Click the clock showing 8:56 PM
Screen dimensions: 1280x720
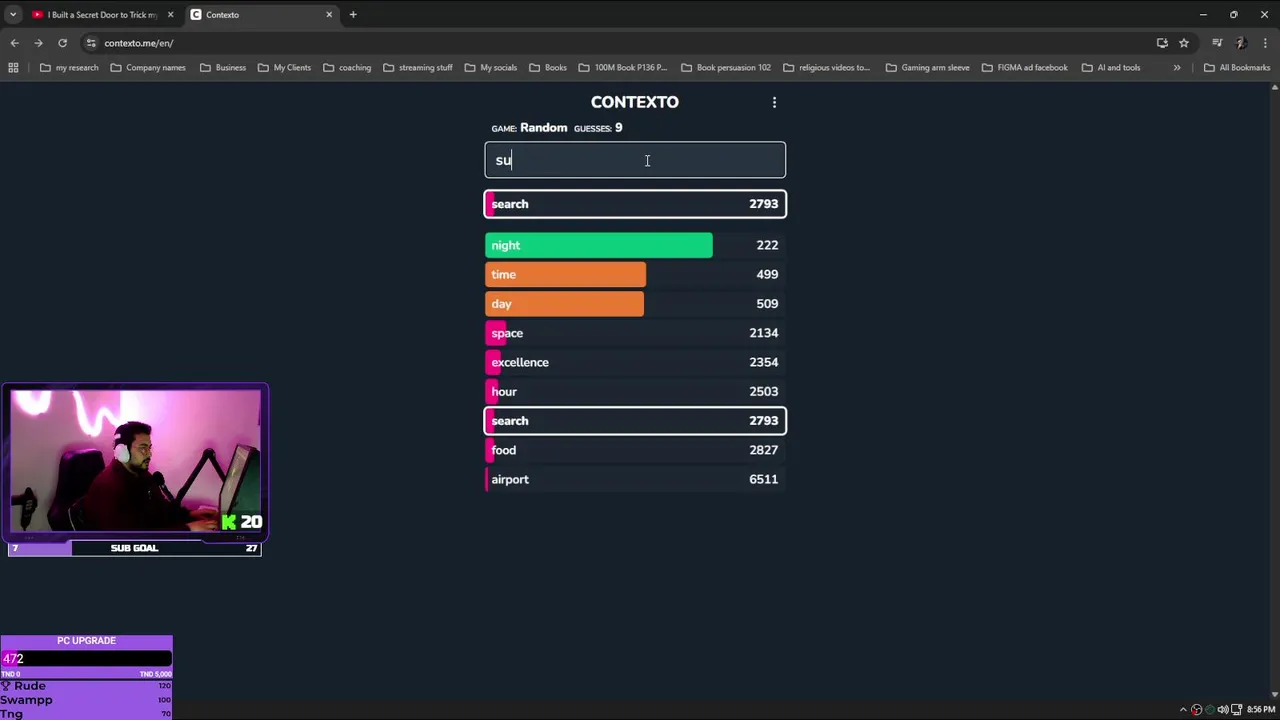tap(1260, 710)
